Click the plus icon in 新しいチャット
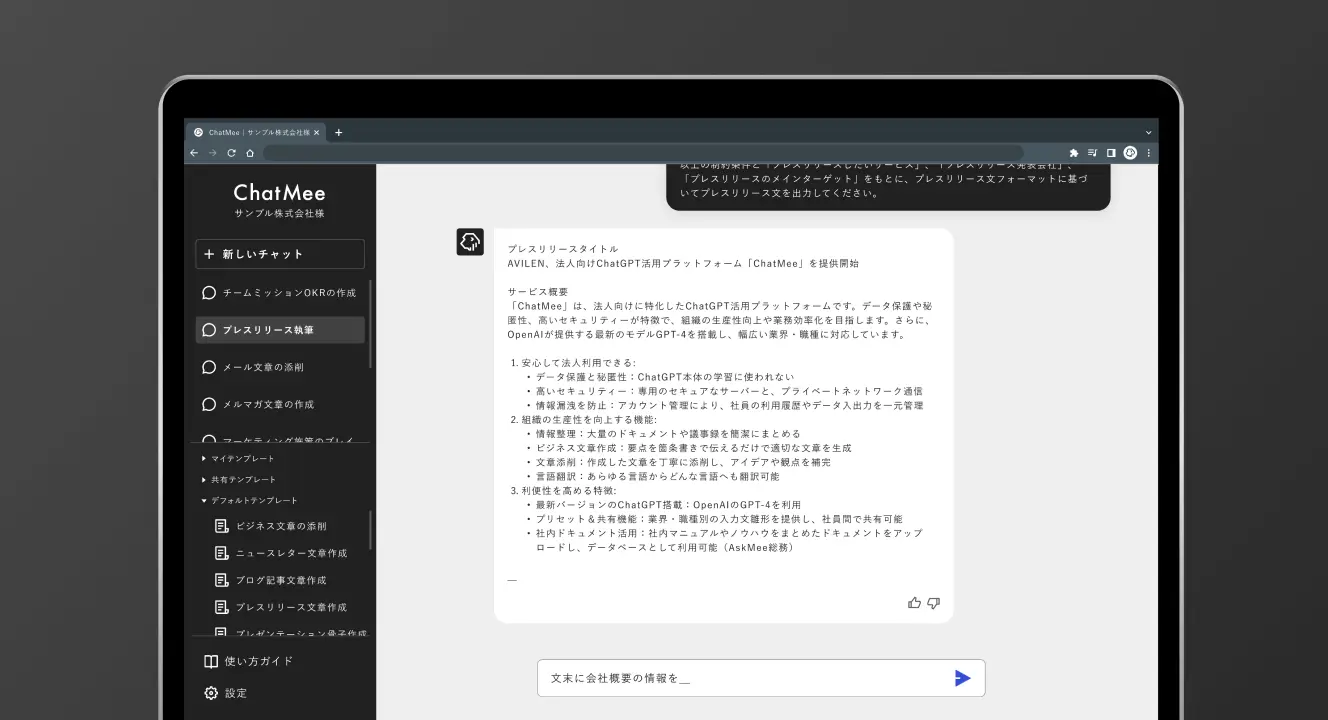This screenshot has height=720, width=1328. tap(209, 254)
